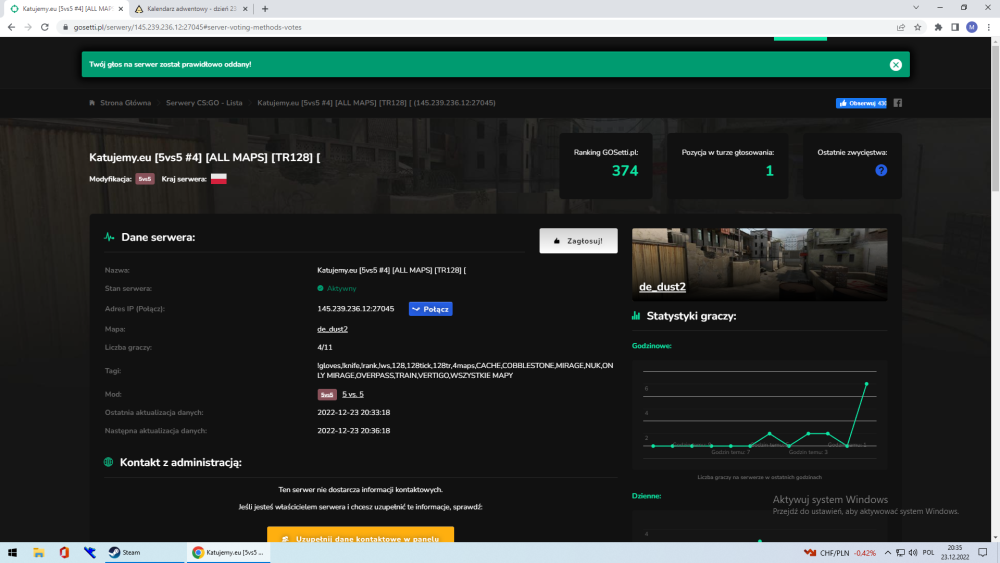Image resolution: width=1000 pixels, height=563 pixels.
Task: Click the POL language indicator
Action: point(929,553)
